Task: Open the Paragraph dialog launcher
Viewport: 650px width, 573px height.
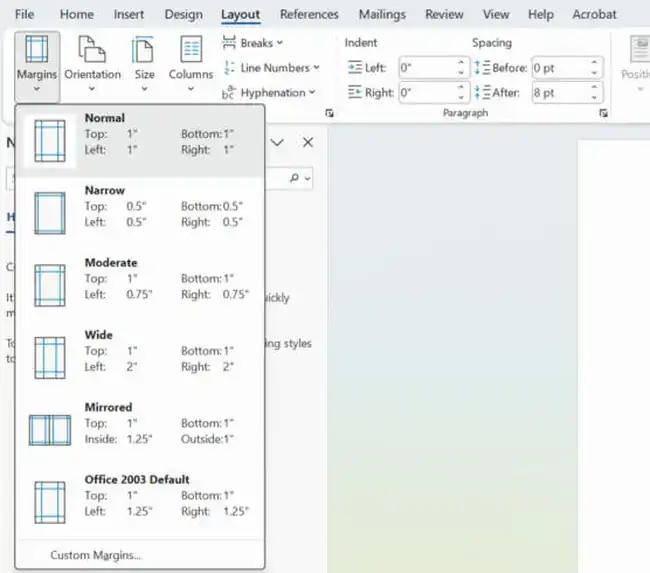Action: [x=603, y=113]
